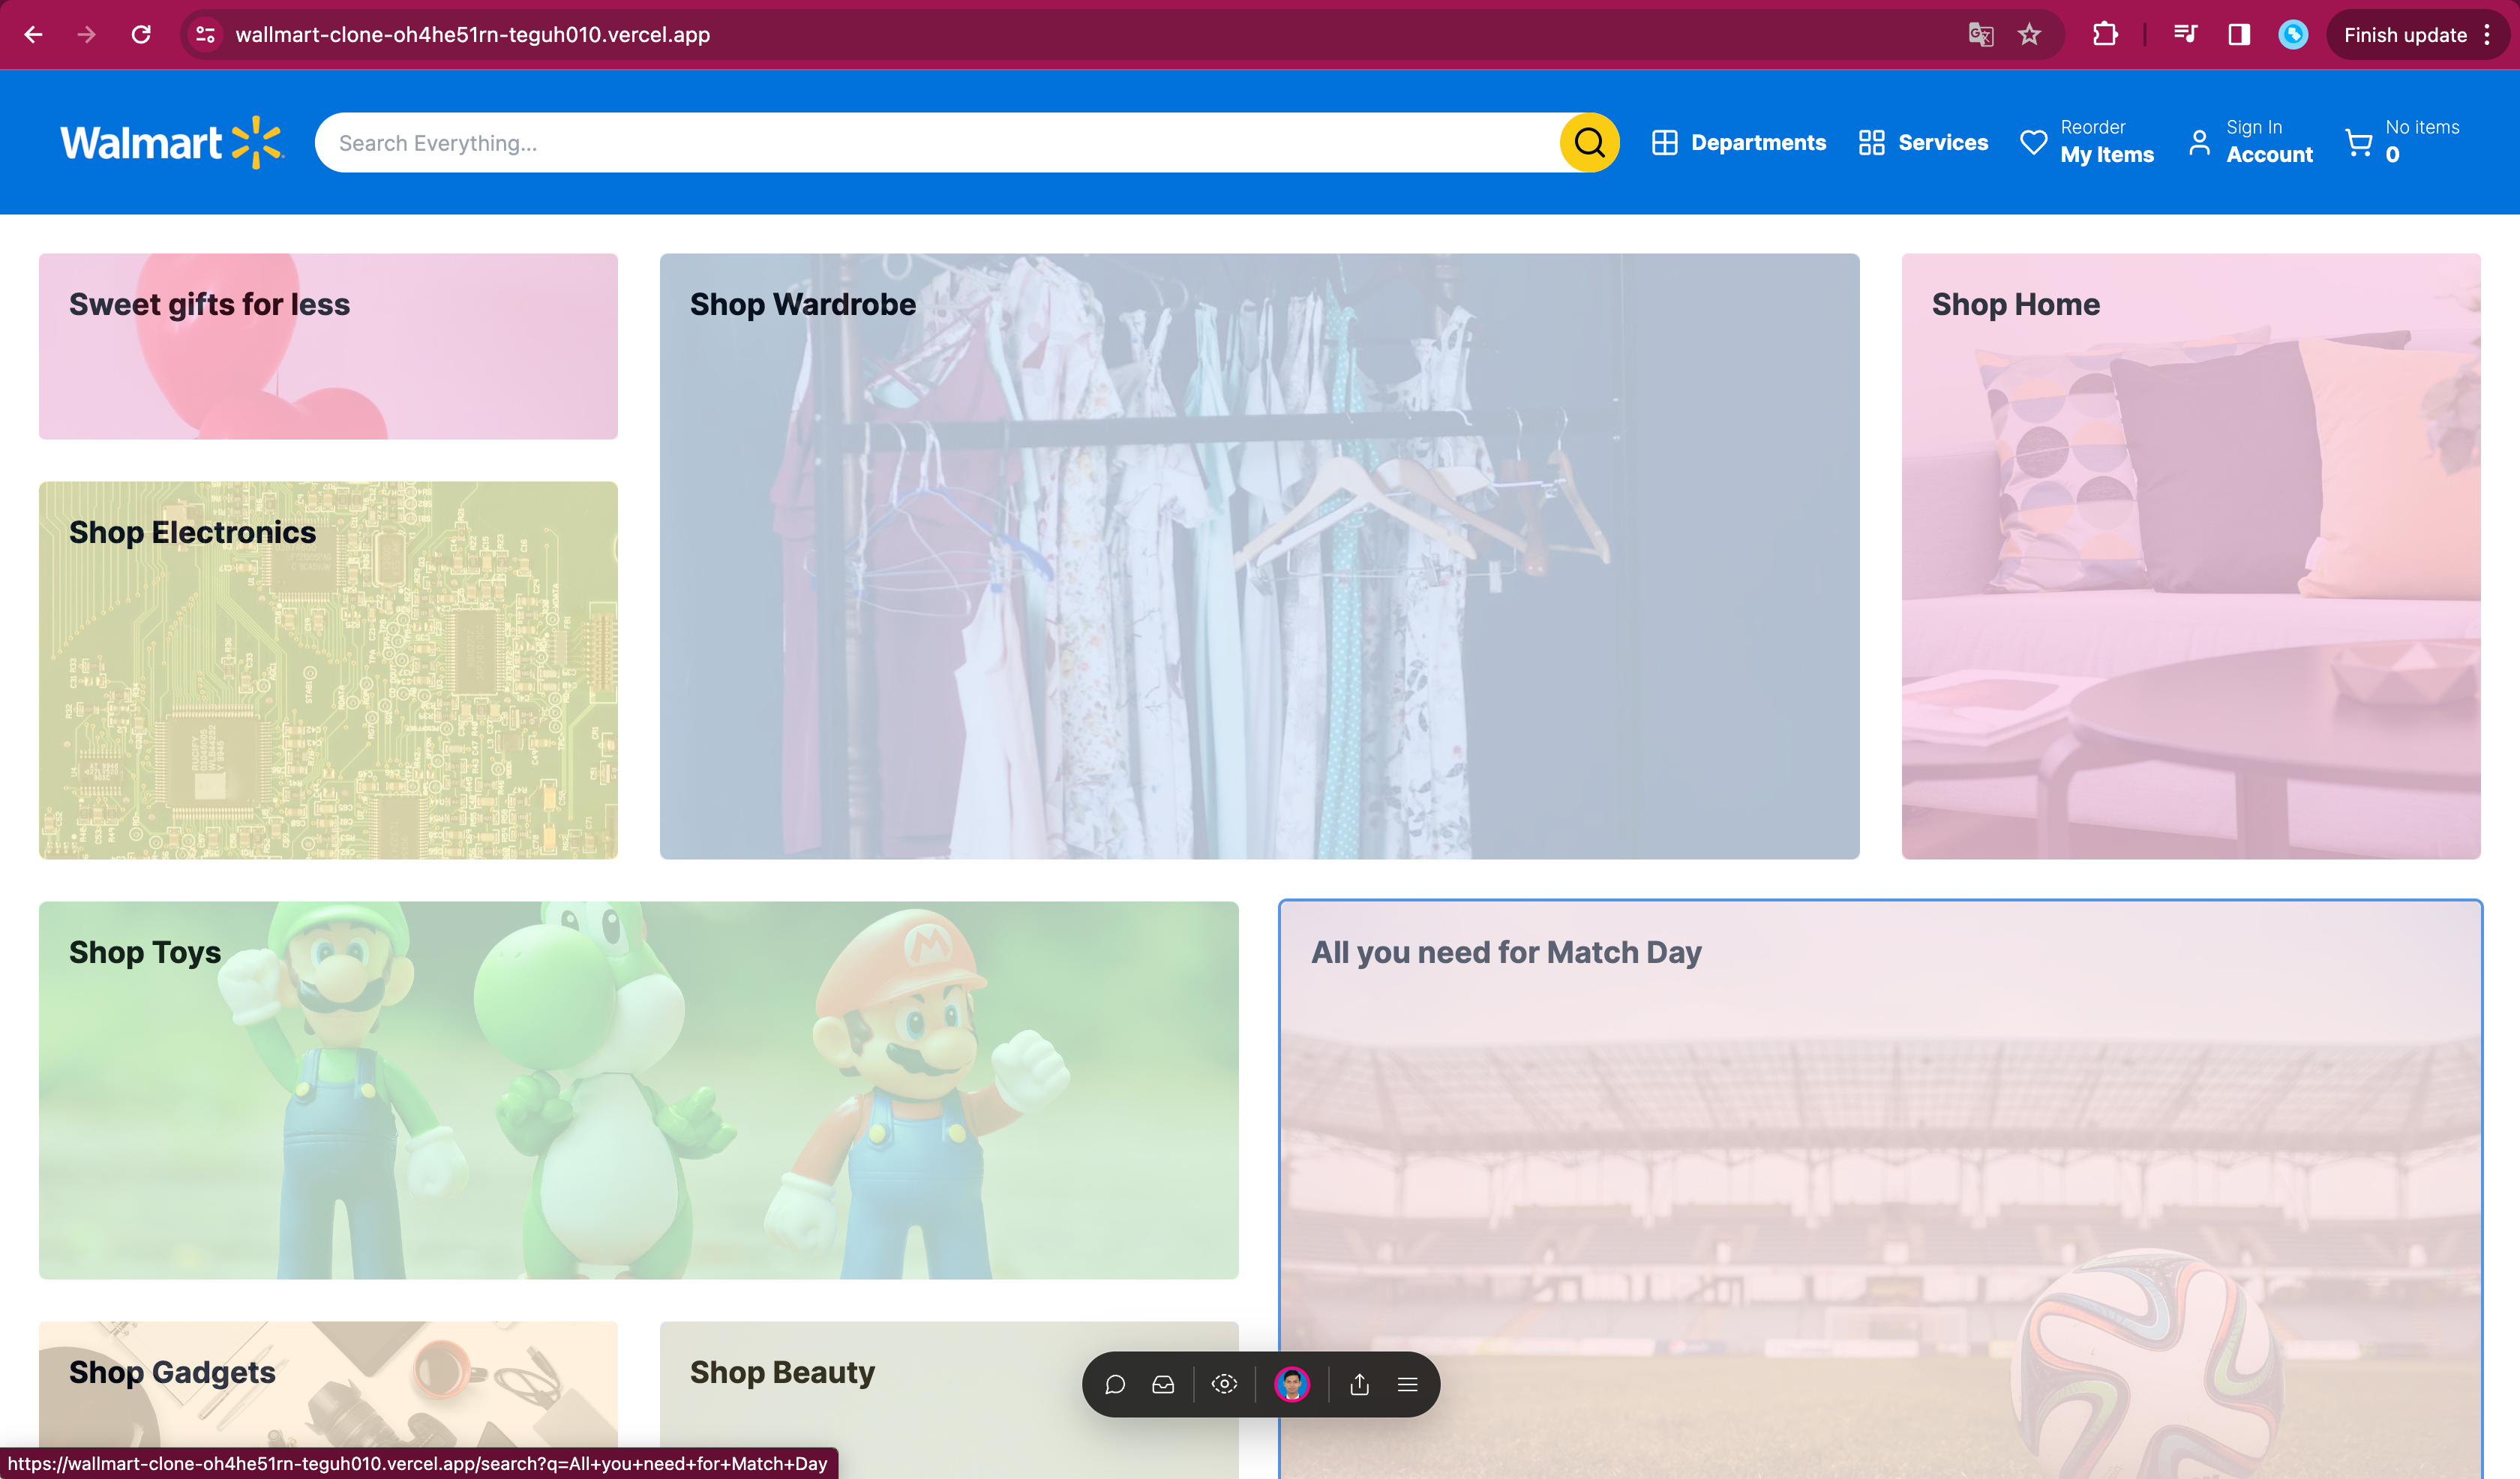Click the user avatar in floating toolbar
Screen dimensions: 2520x1479
click(1292, 1384)
